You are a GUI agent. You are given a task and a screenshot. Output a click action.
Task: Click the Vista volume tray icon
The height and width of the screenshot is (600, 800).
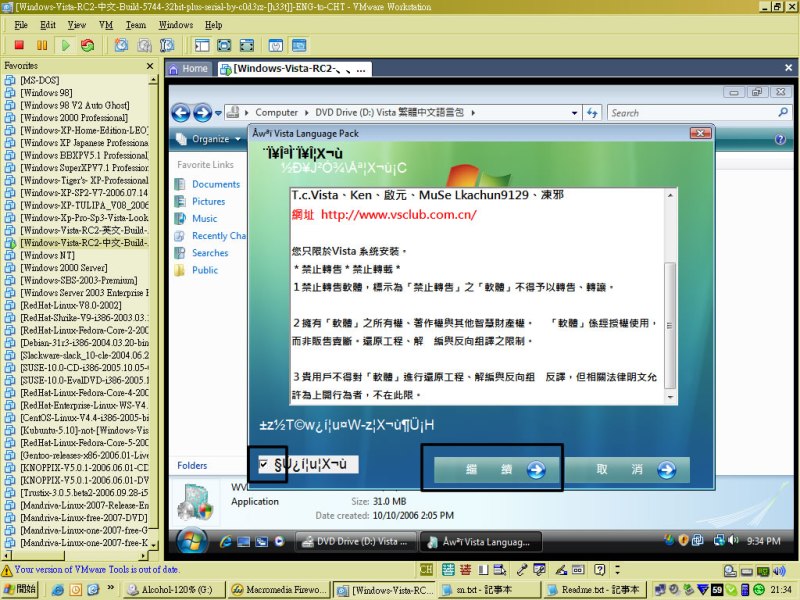click(733, 540)
